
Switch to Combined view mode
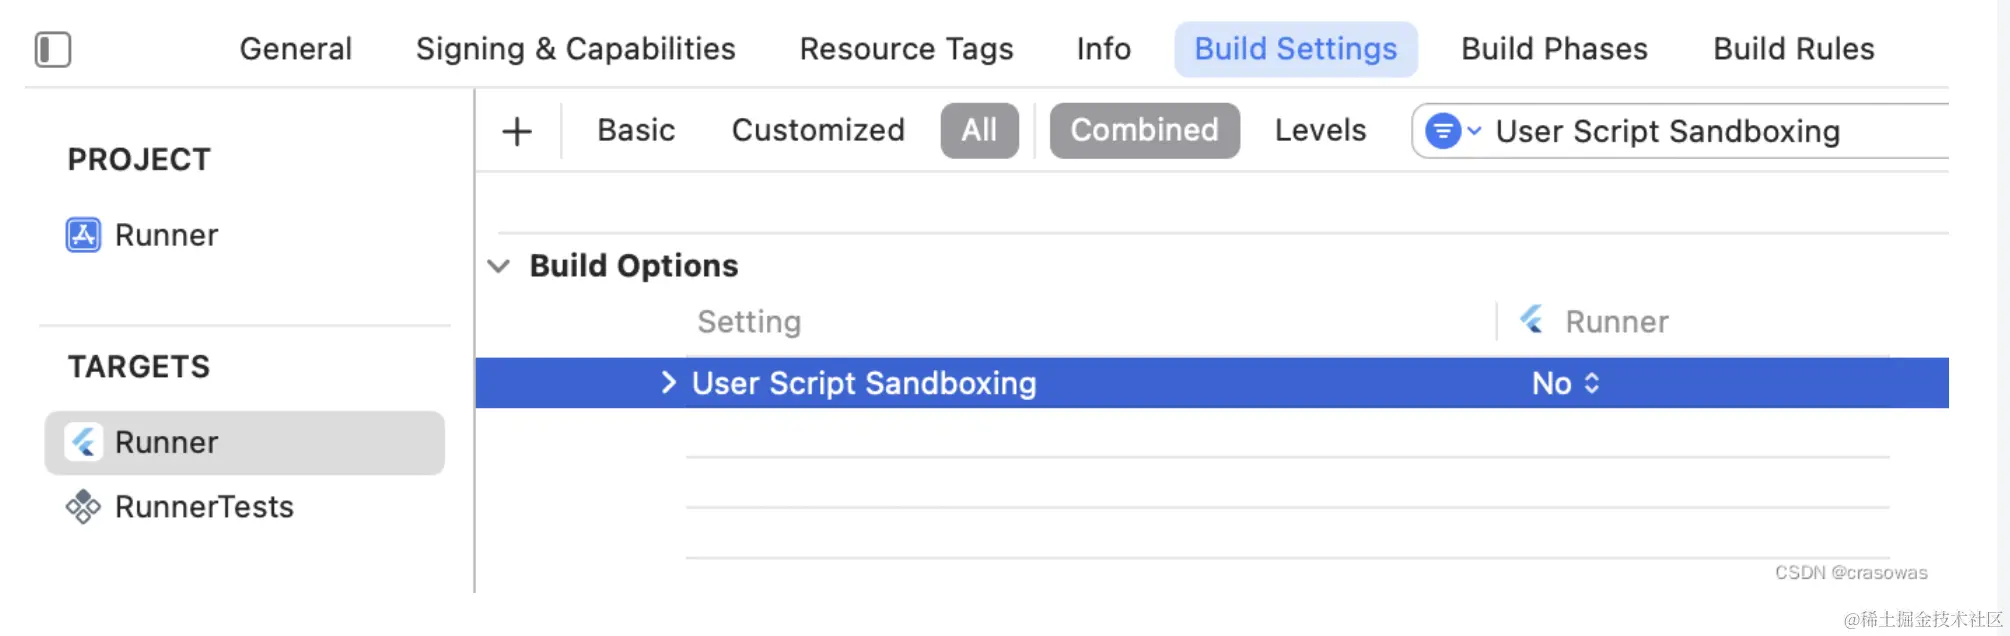pyautogui.click(x=1144, y=131)
